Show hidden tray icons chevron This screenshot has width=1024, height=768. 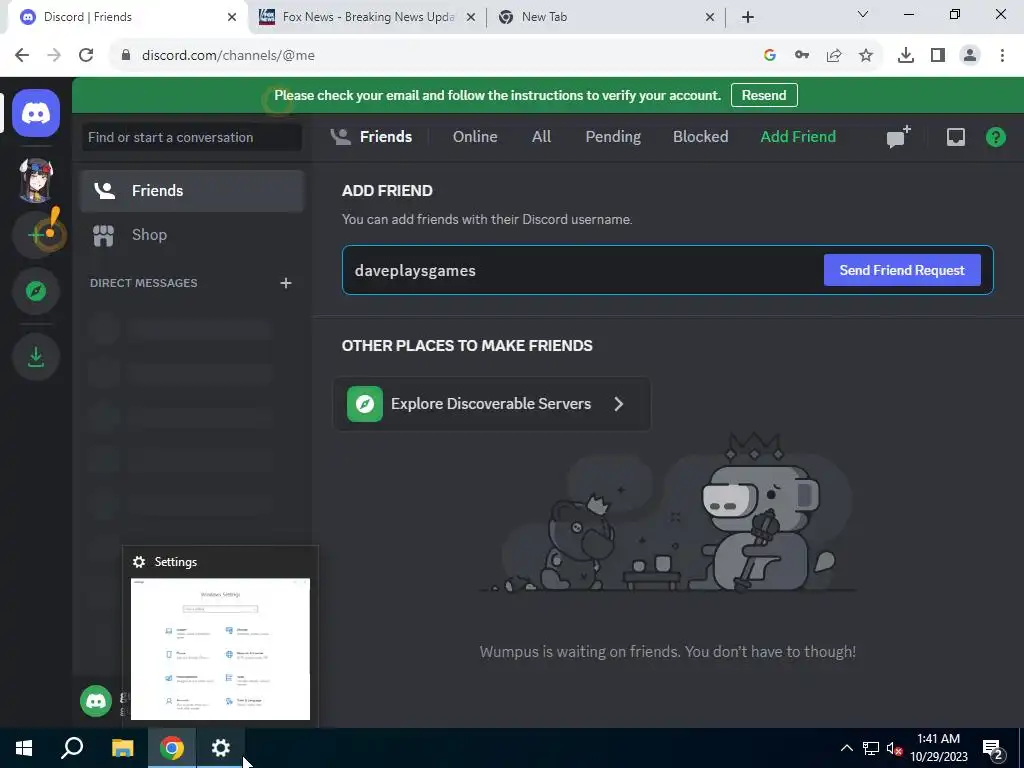coord(846,748)
